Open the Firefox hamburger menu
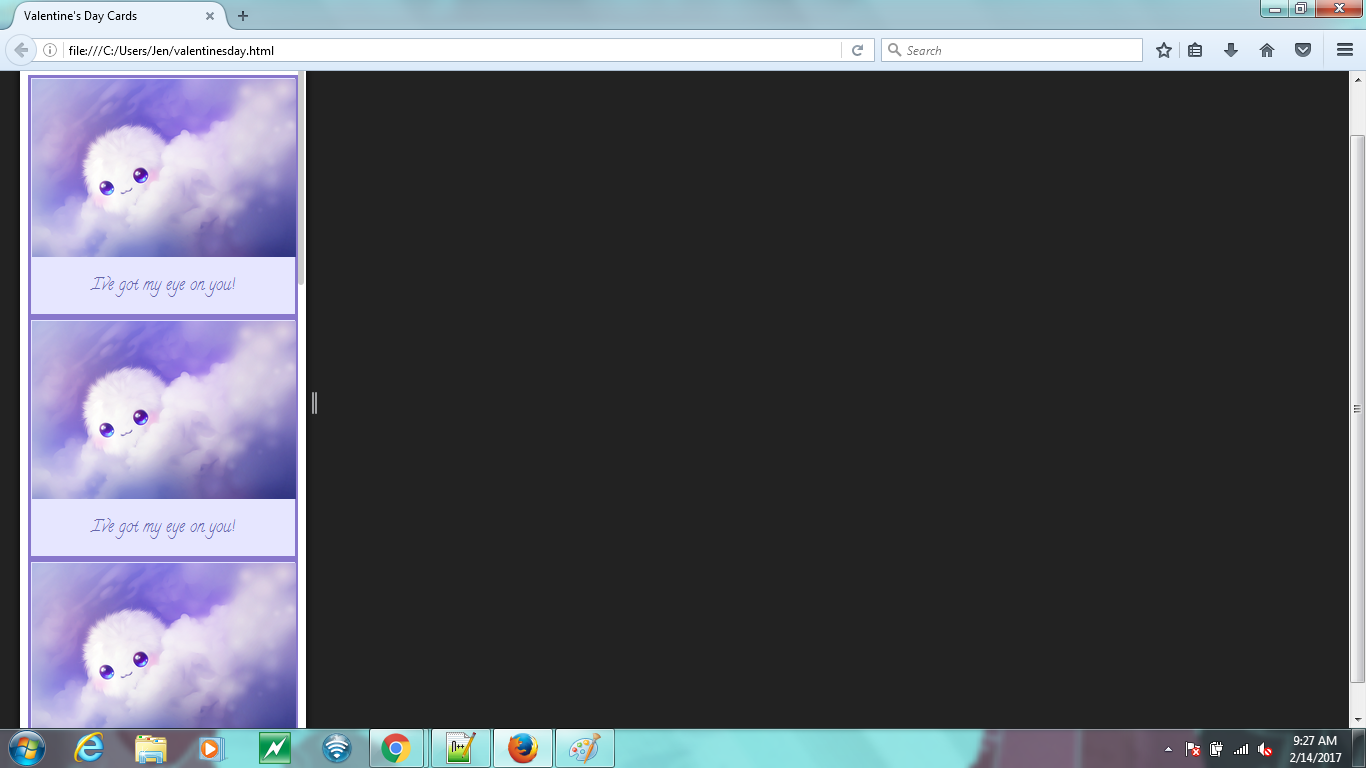The height and width of the screenshot is (768, 1366). click(x=1345, y=50)
